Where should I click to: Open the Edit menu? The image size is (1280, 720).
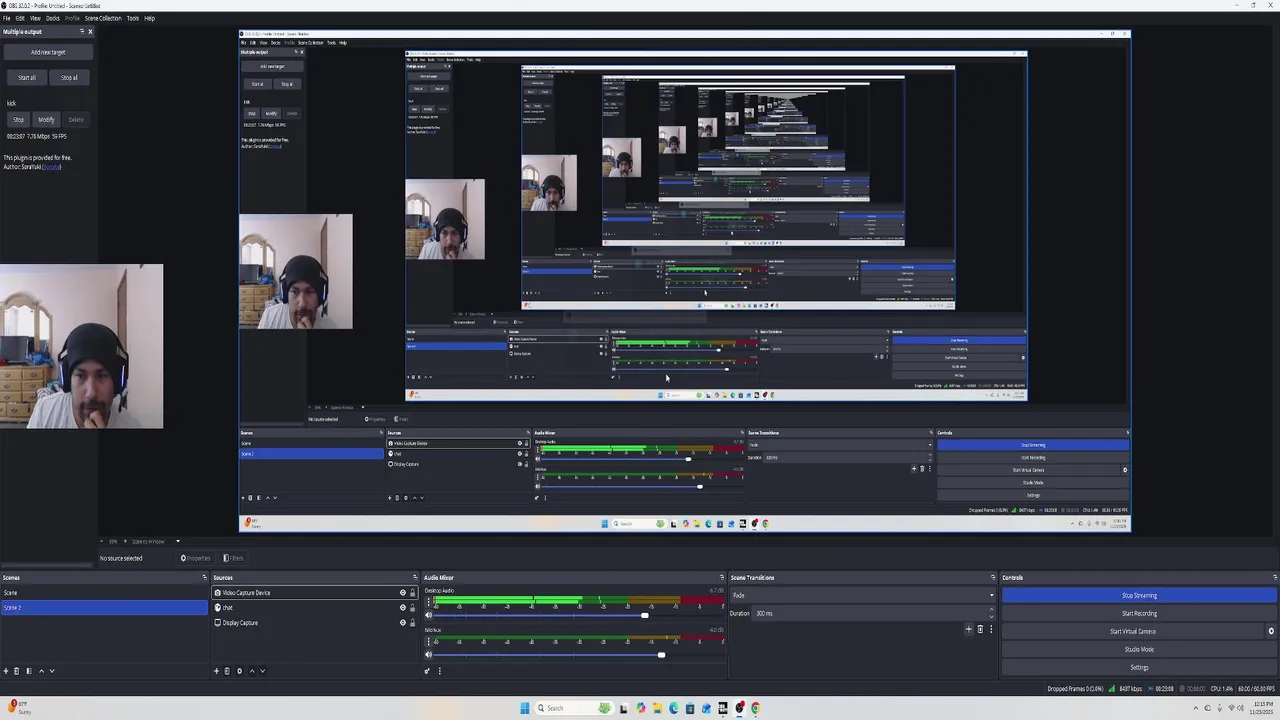pyautogui.click(x=20, y=18)
